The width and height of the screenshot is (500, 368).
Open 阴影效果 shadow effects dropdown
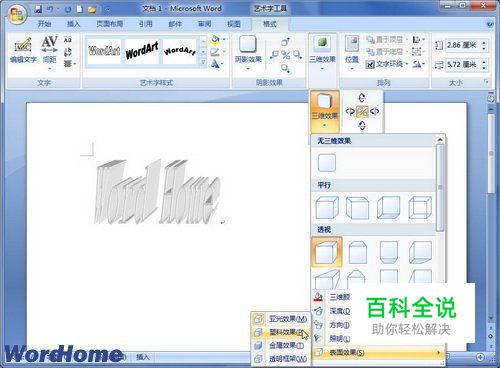click(x=248, y=53)
